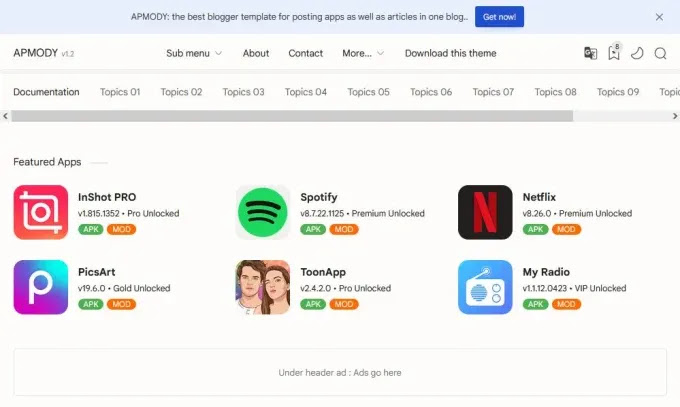
Task: Click the v8.7.22.1125 Premium Unlocked text
Action: [363, 213]
